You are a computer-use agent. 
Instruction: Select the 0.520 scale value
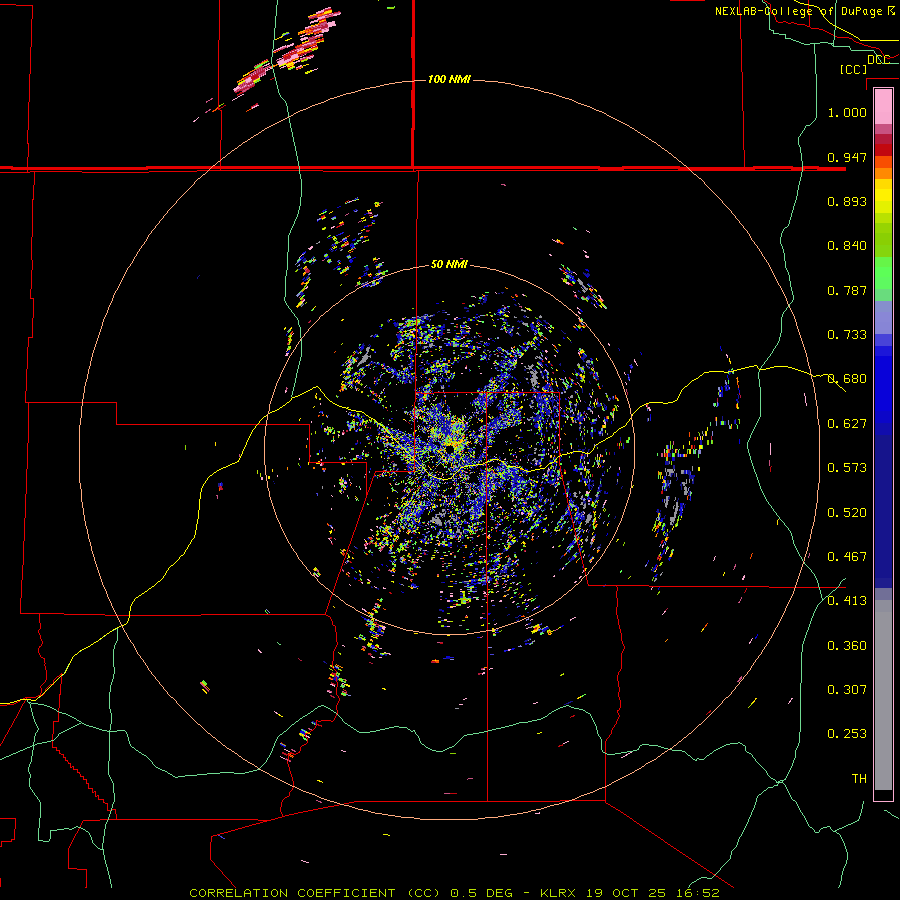(847, 513)
